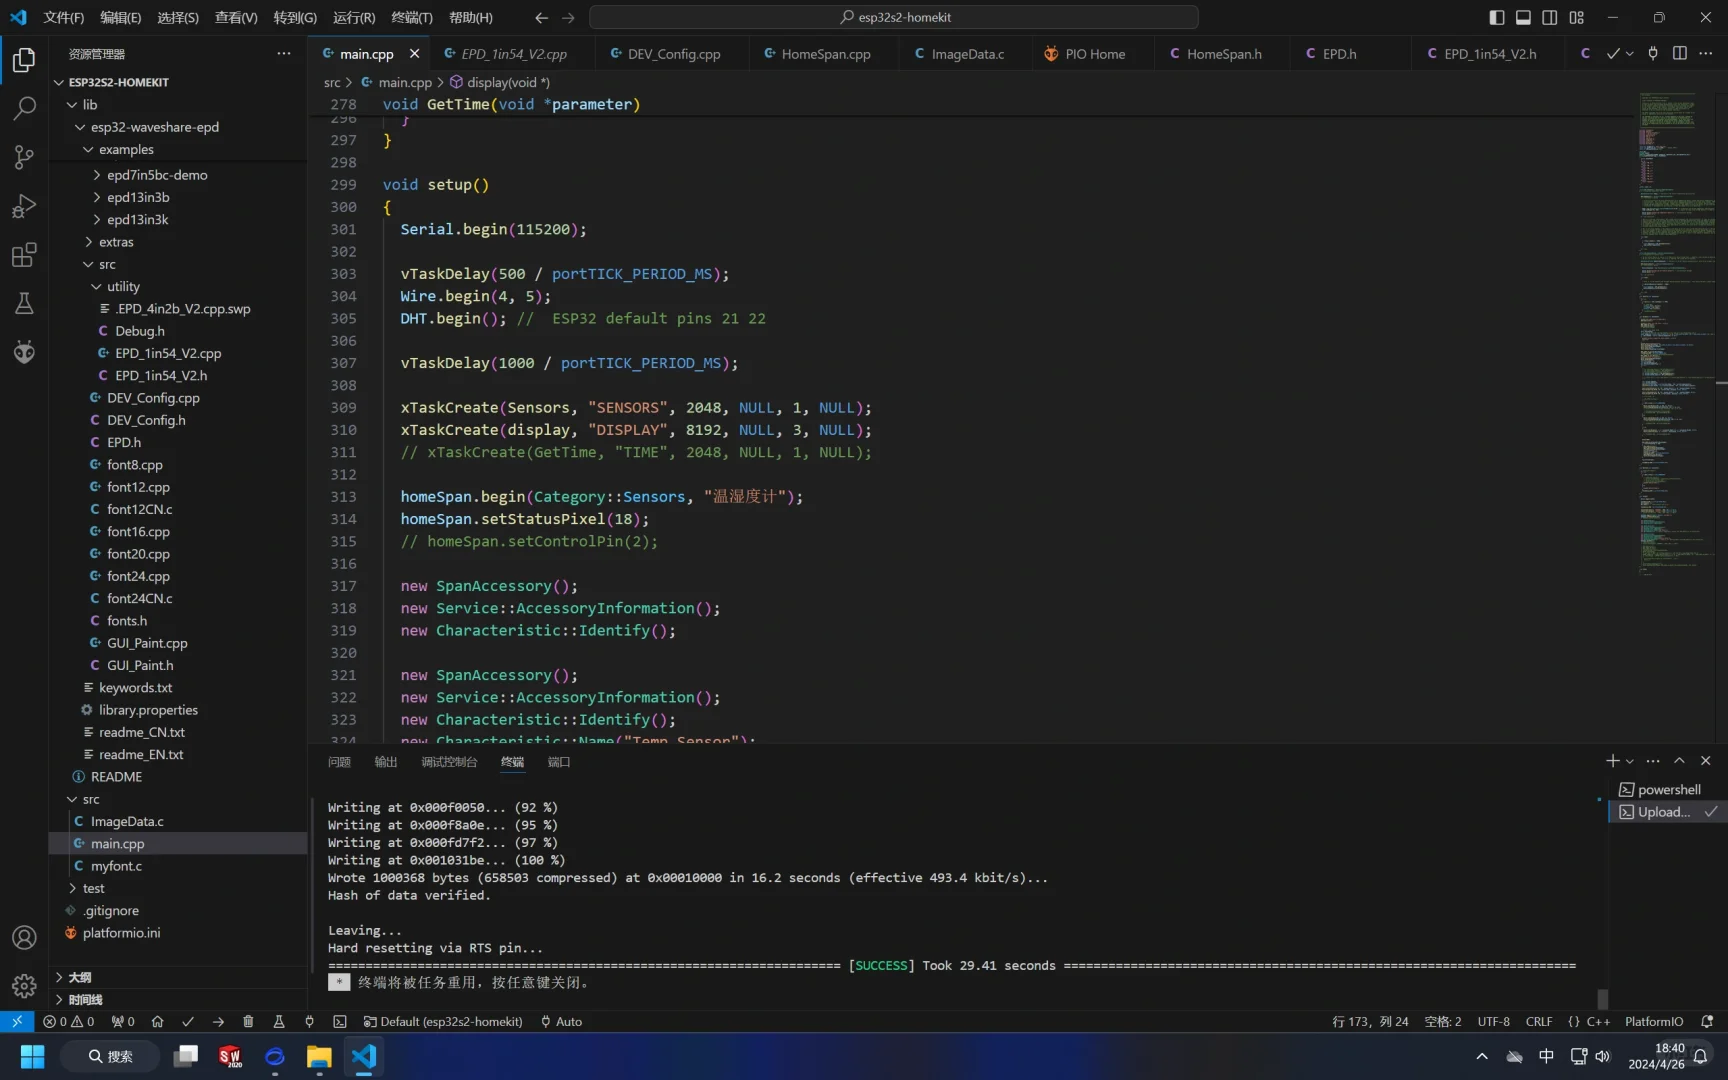Open the 文件(F) menu

click(64, 17)
